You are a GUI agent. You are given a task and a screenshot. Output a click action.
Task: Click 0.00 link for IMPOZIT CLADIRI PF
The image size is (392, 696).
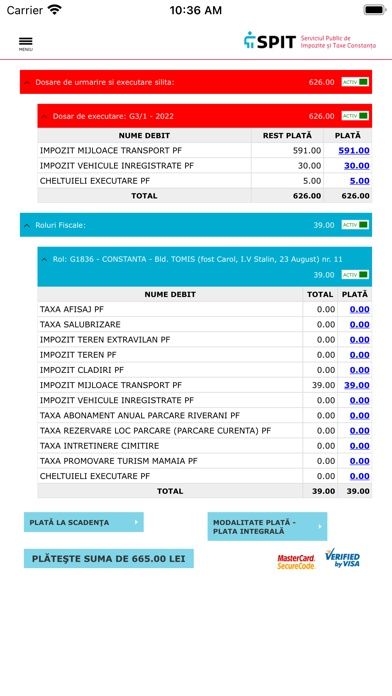[x=360, y=370]
